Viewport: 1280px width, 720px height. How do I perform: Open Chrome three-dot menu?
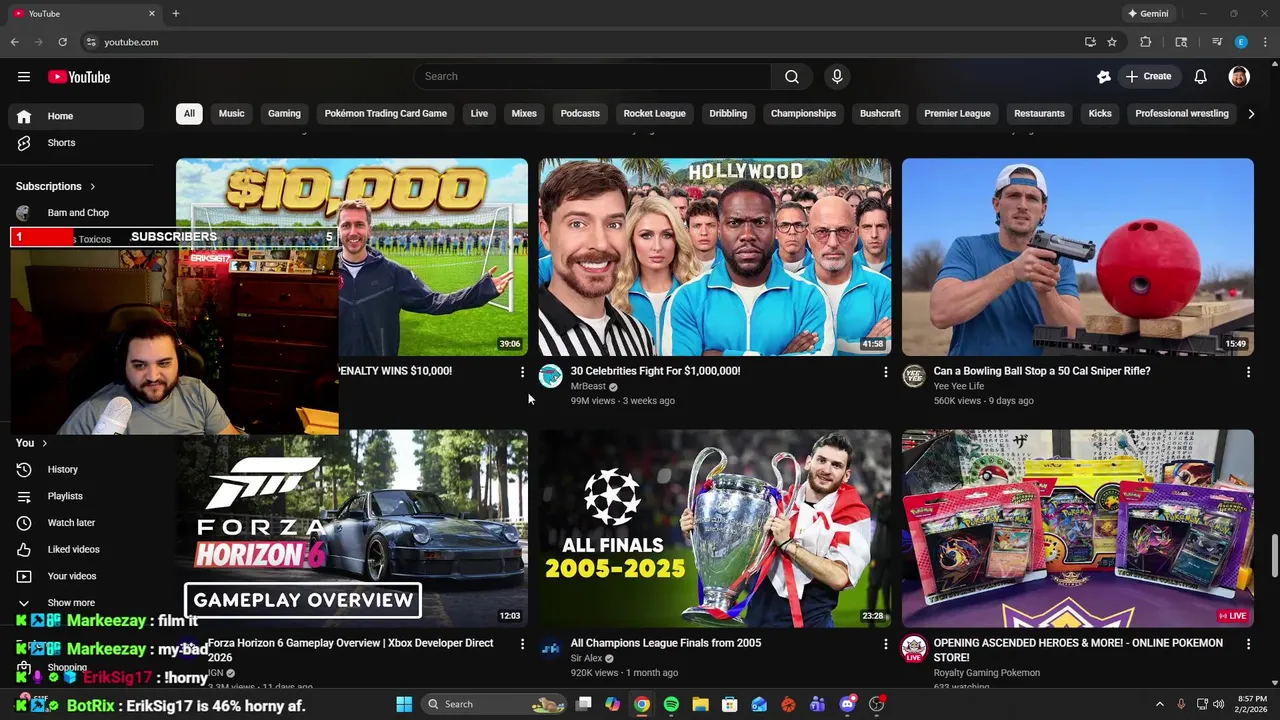[x=1266, y=42]
